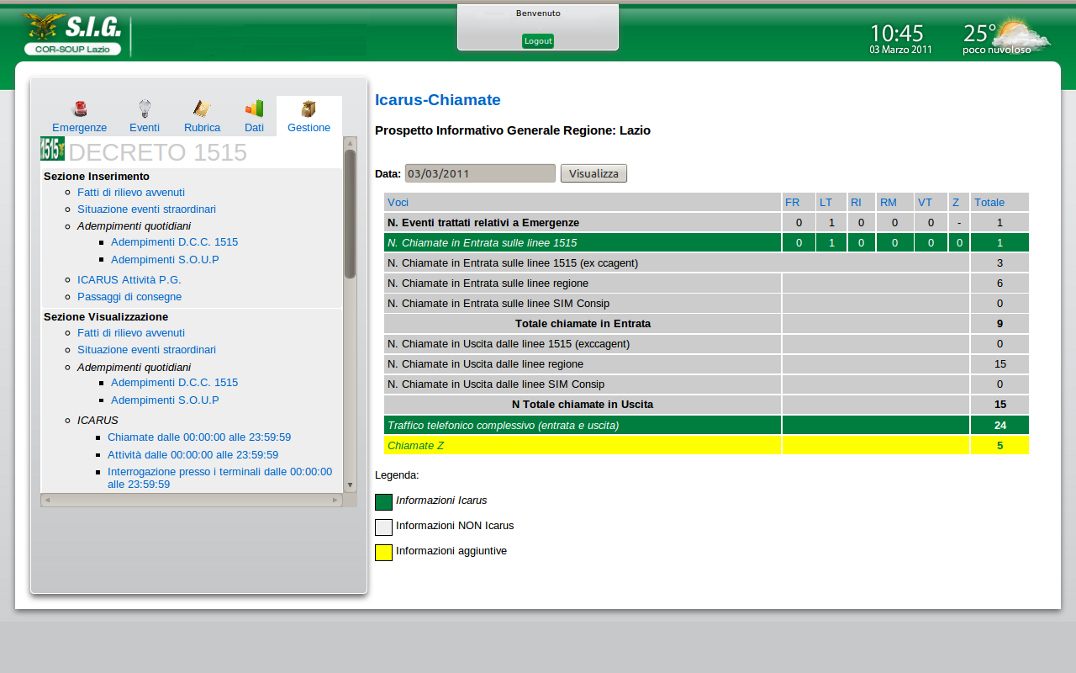Click the Z column header
The width and height of the screenshot is (1076, 673).
[959, 202]
